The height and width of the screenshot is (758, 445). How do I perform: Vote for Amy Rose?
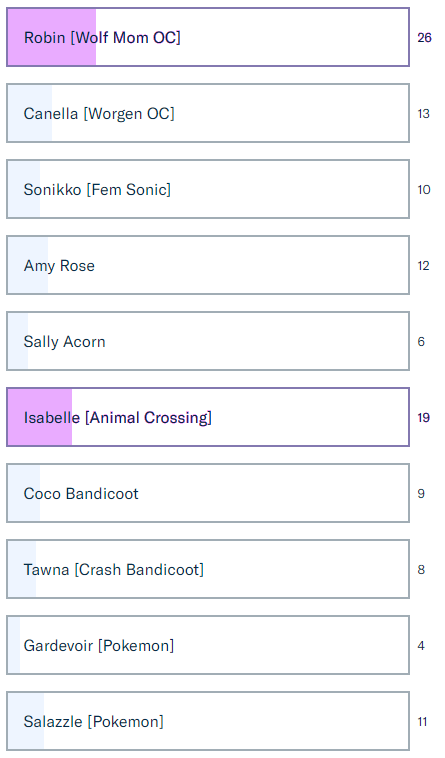208,265
